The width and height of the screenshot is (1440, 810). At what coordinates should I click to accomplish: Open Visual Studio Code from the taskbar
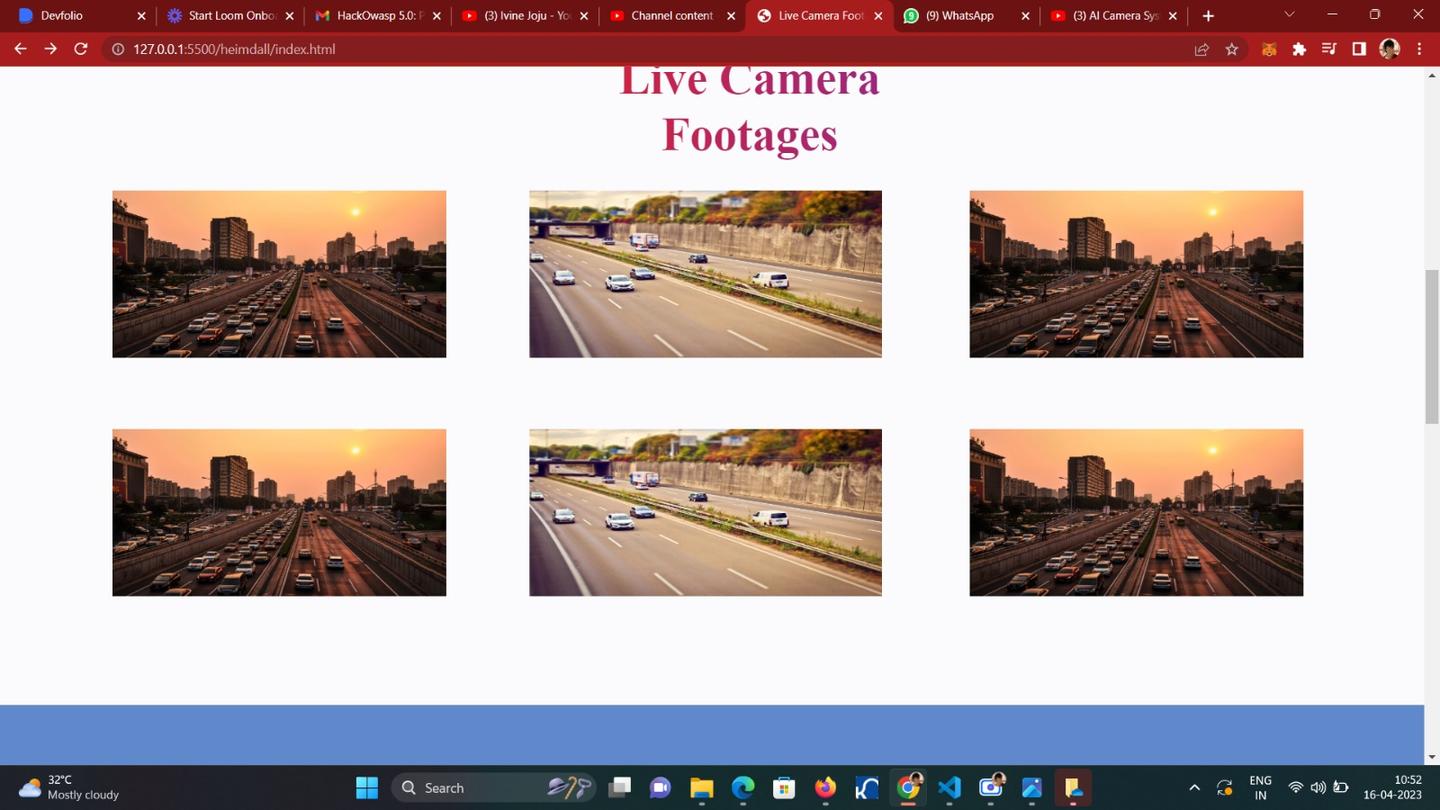[949, 788]
